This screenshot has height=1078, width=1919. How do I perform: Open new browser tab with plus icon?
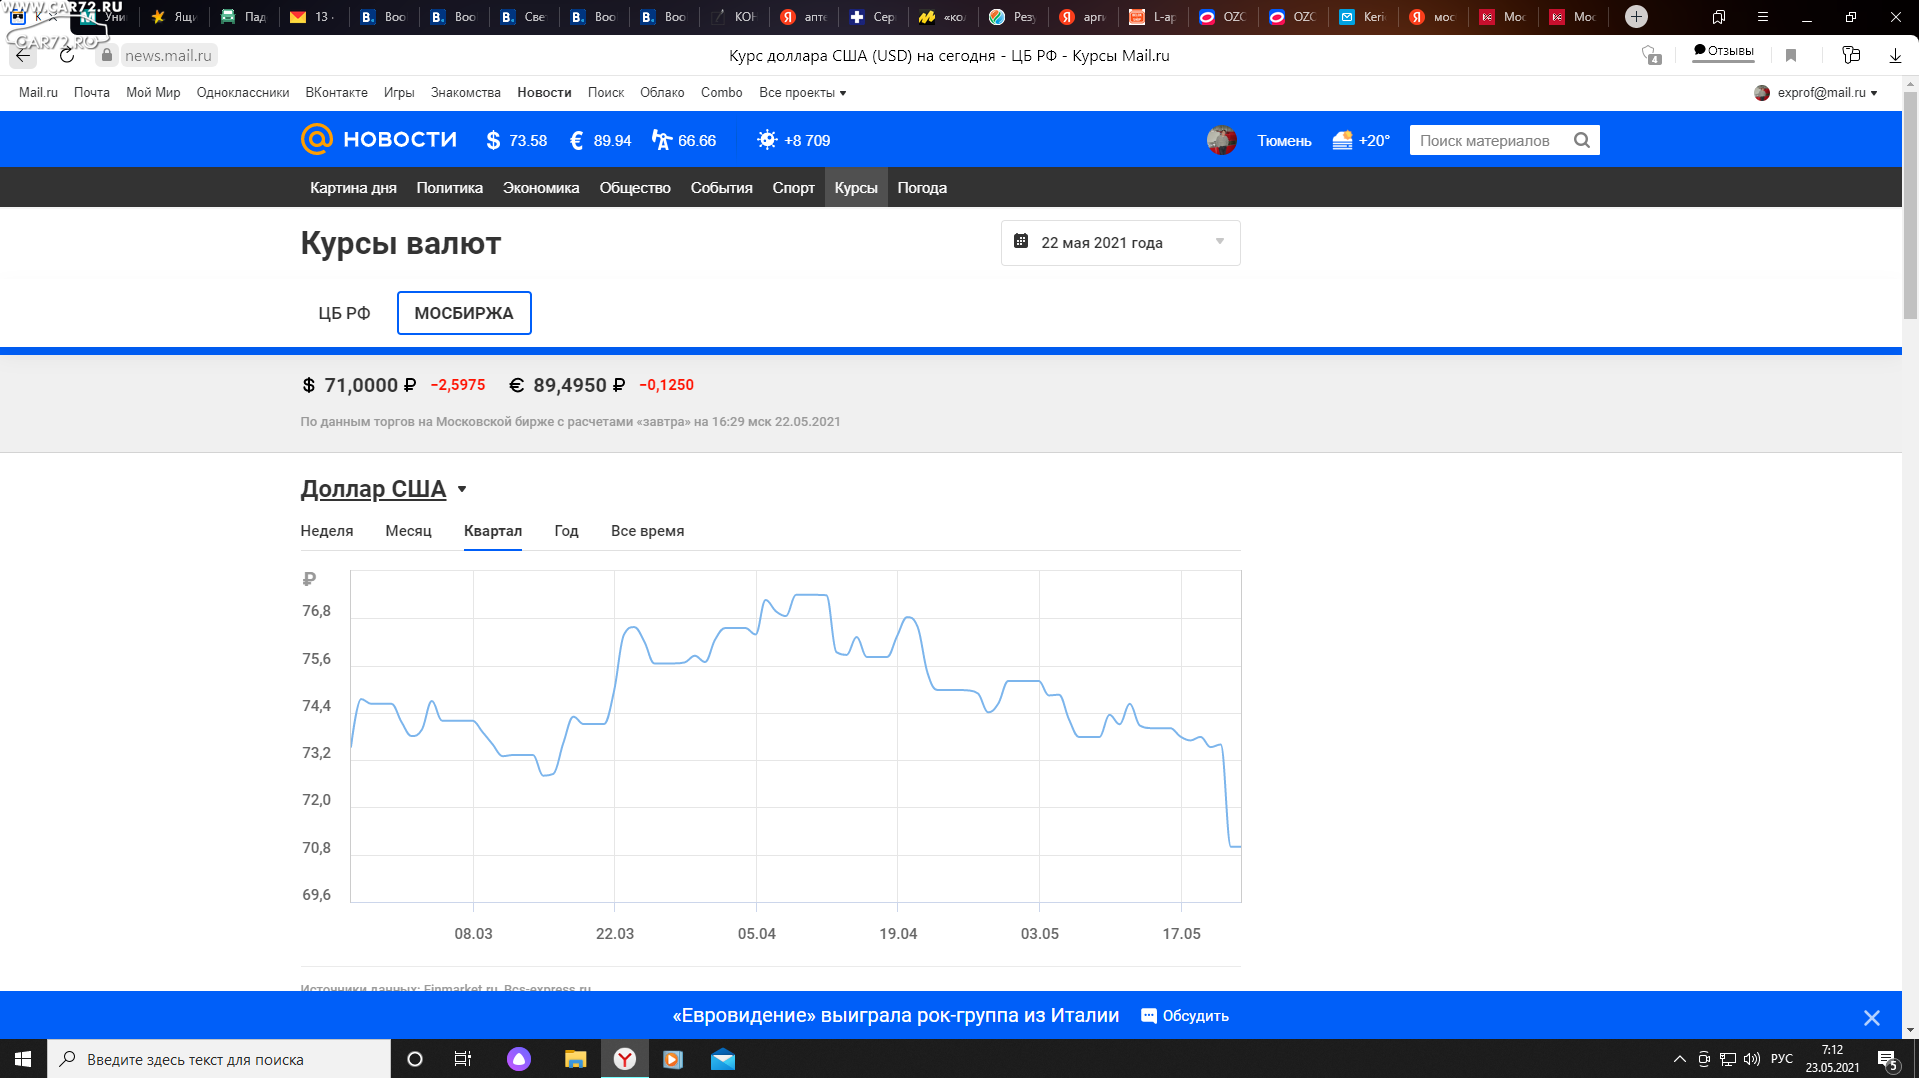click(x=1636, y=16)
